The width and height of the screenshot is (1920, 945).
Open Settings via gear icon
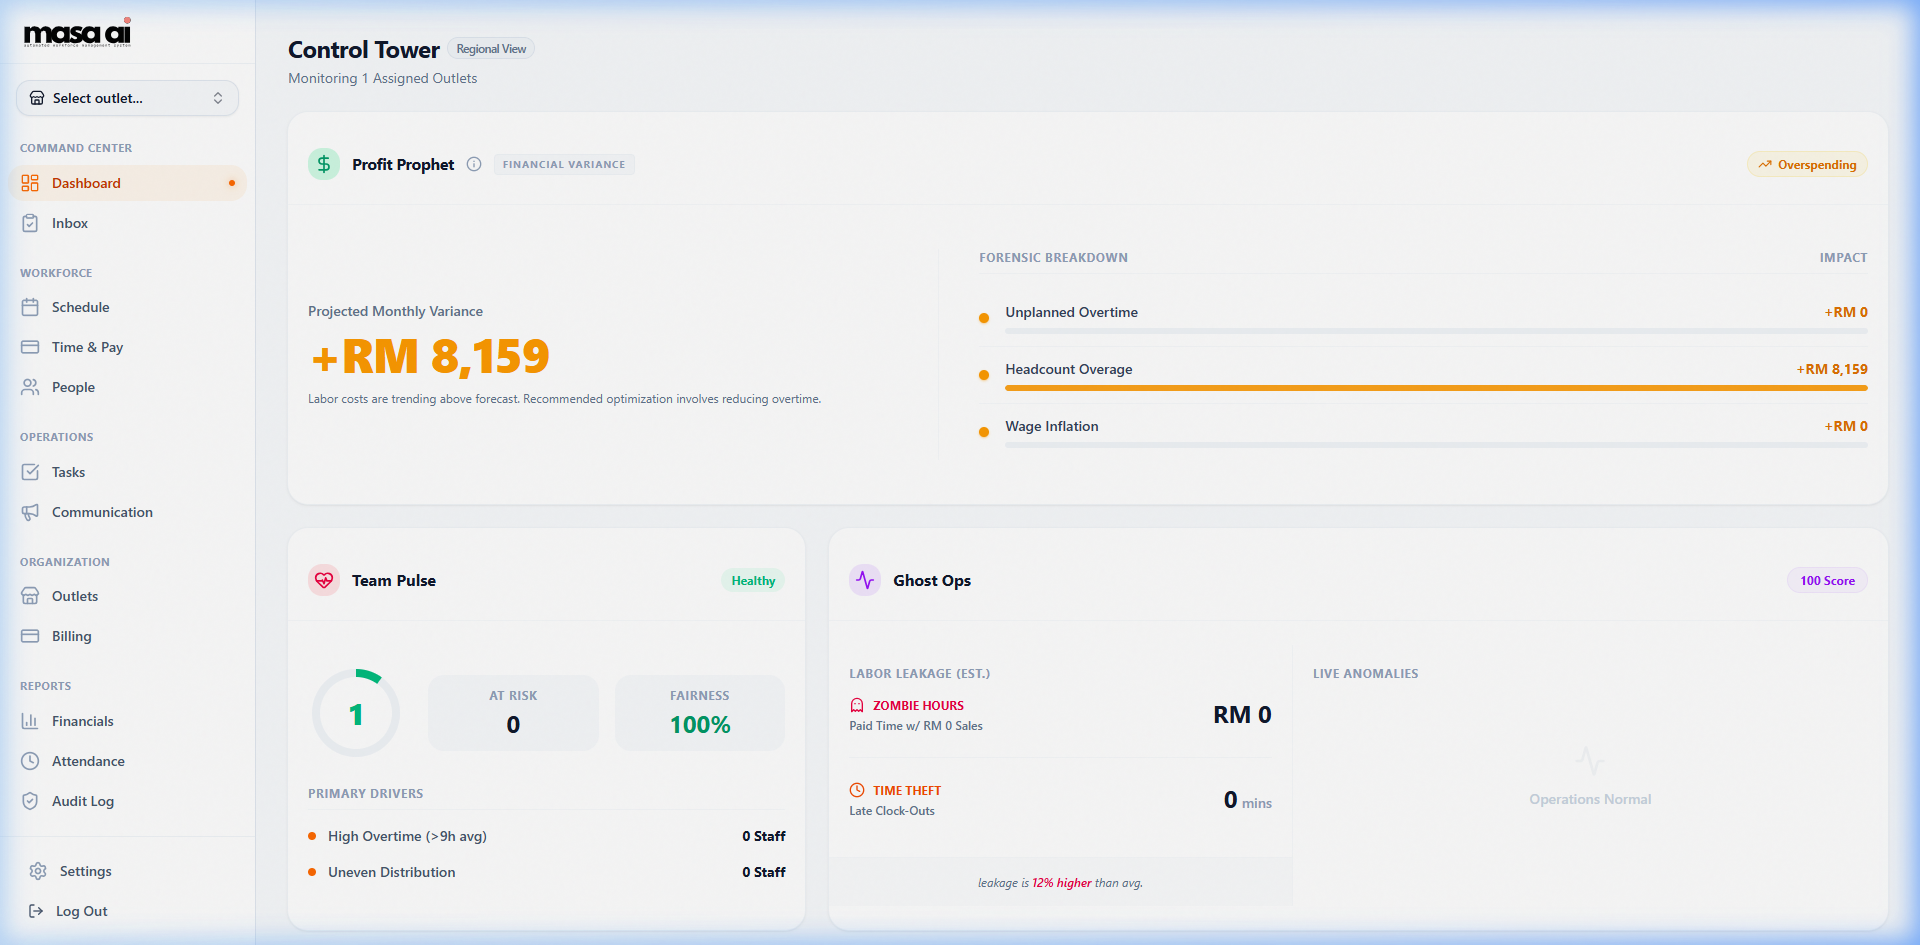[x=38, y=871]
